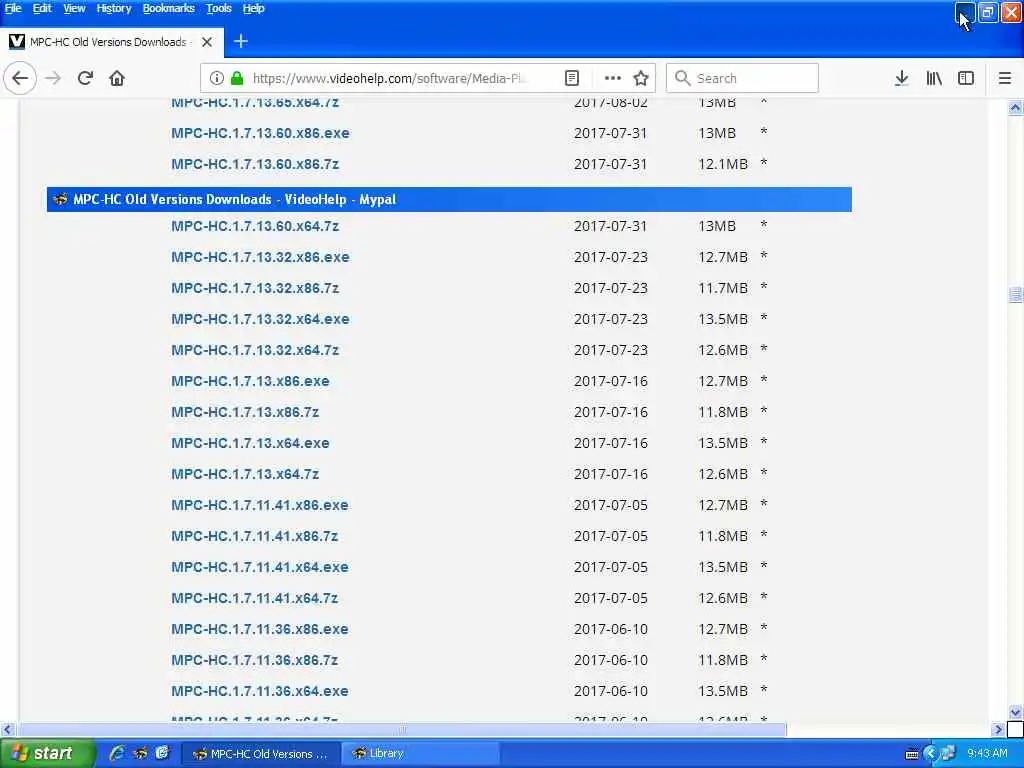Screen dimensions: 1024x768
Task: Toggle the sidebar view
Action: point(966,78)
